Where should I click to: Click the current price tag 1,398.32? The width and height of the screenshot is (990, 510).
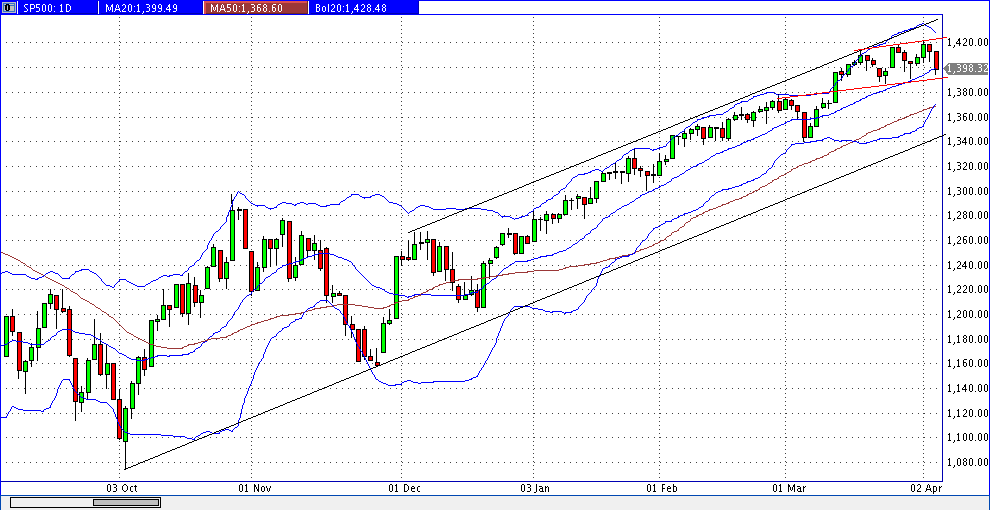click(x=967, y=68)
